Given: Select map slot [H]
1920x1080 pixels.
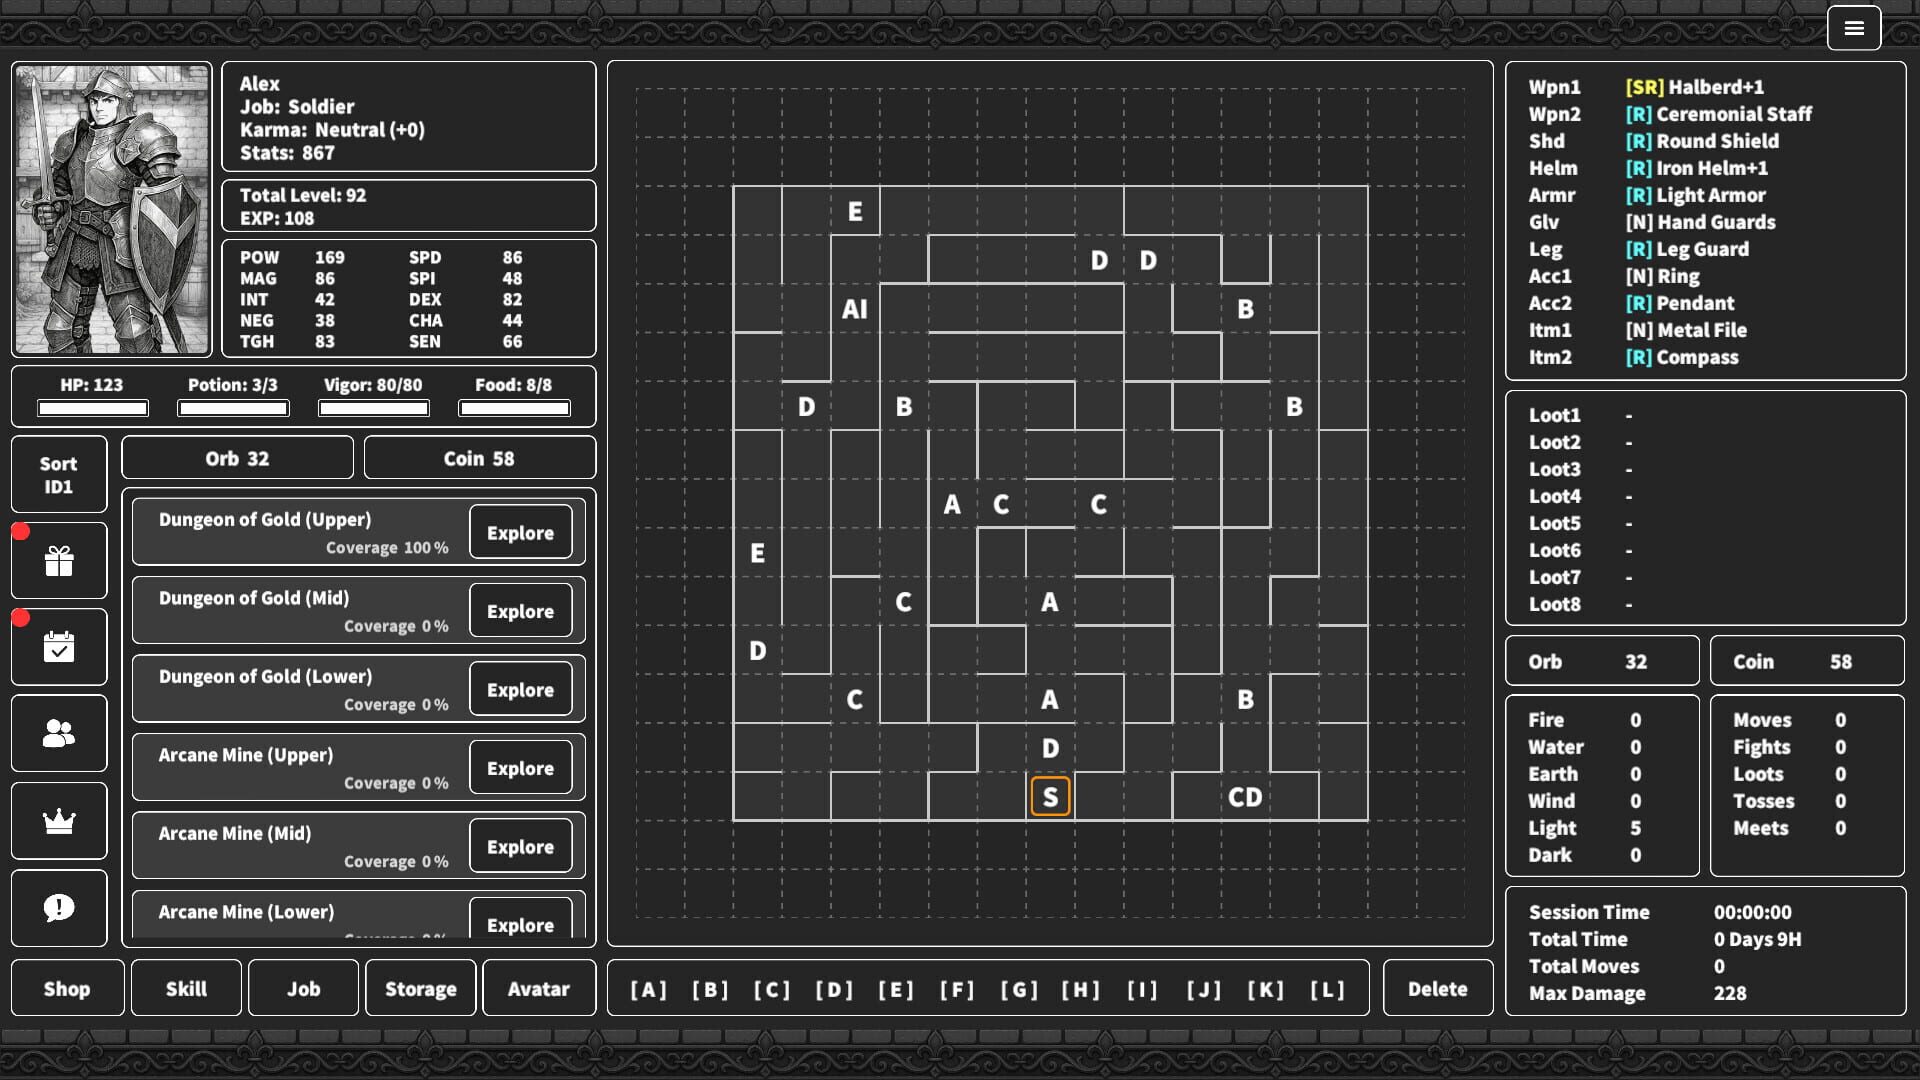Looking at the screenshot, I should (1080, 990).
